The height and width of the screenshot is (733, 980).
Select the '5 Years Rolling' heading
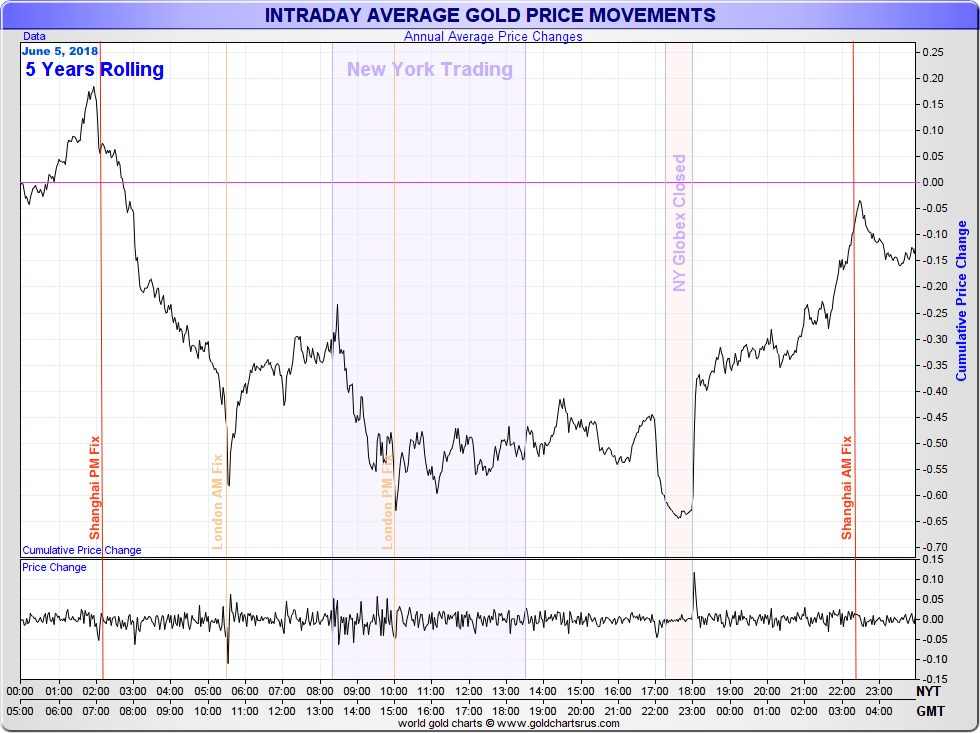[94, 69]
